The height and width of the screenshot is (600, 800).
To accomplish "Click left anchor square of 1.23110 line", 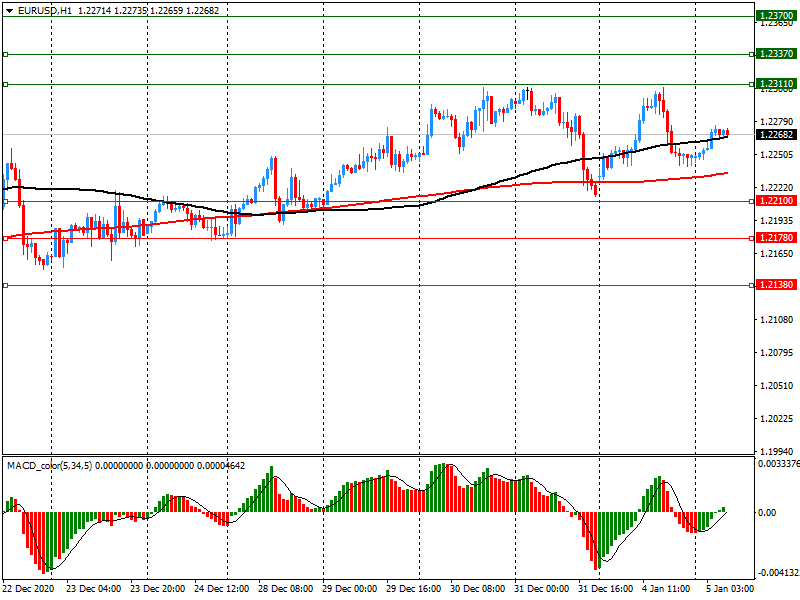I will coord(5,84).
